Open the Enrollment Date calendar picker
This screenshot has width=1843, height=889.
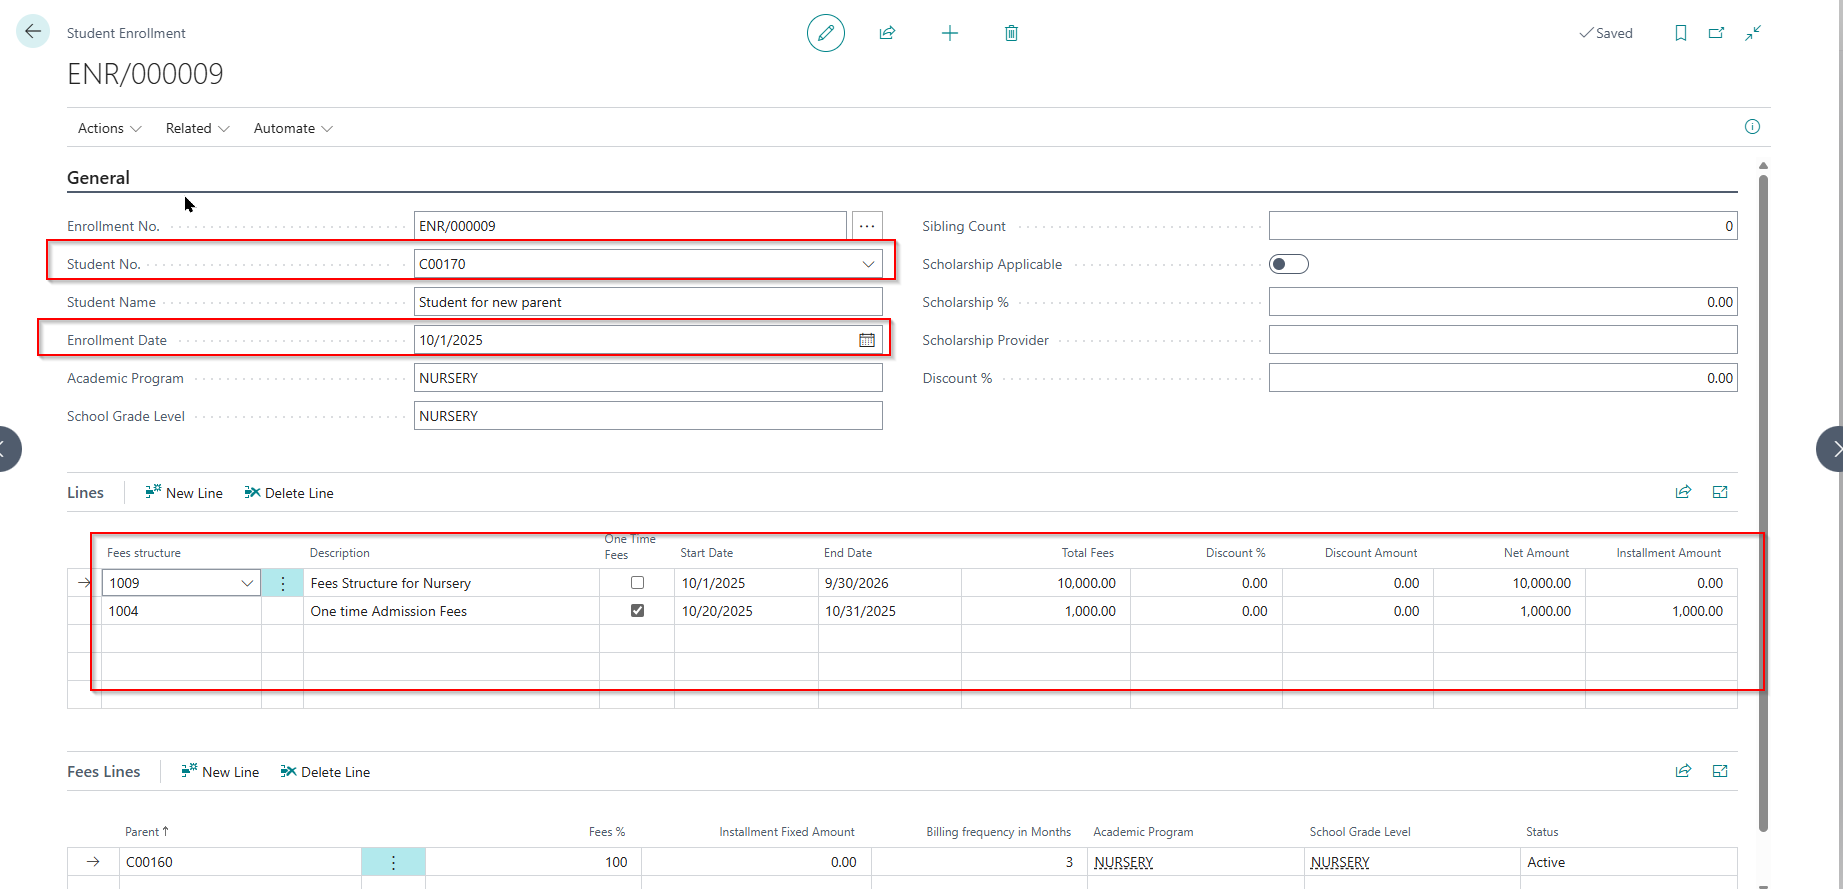(866, 340)
